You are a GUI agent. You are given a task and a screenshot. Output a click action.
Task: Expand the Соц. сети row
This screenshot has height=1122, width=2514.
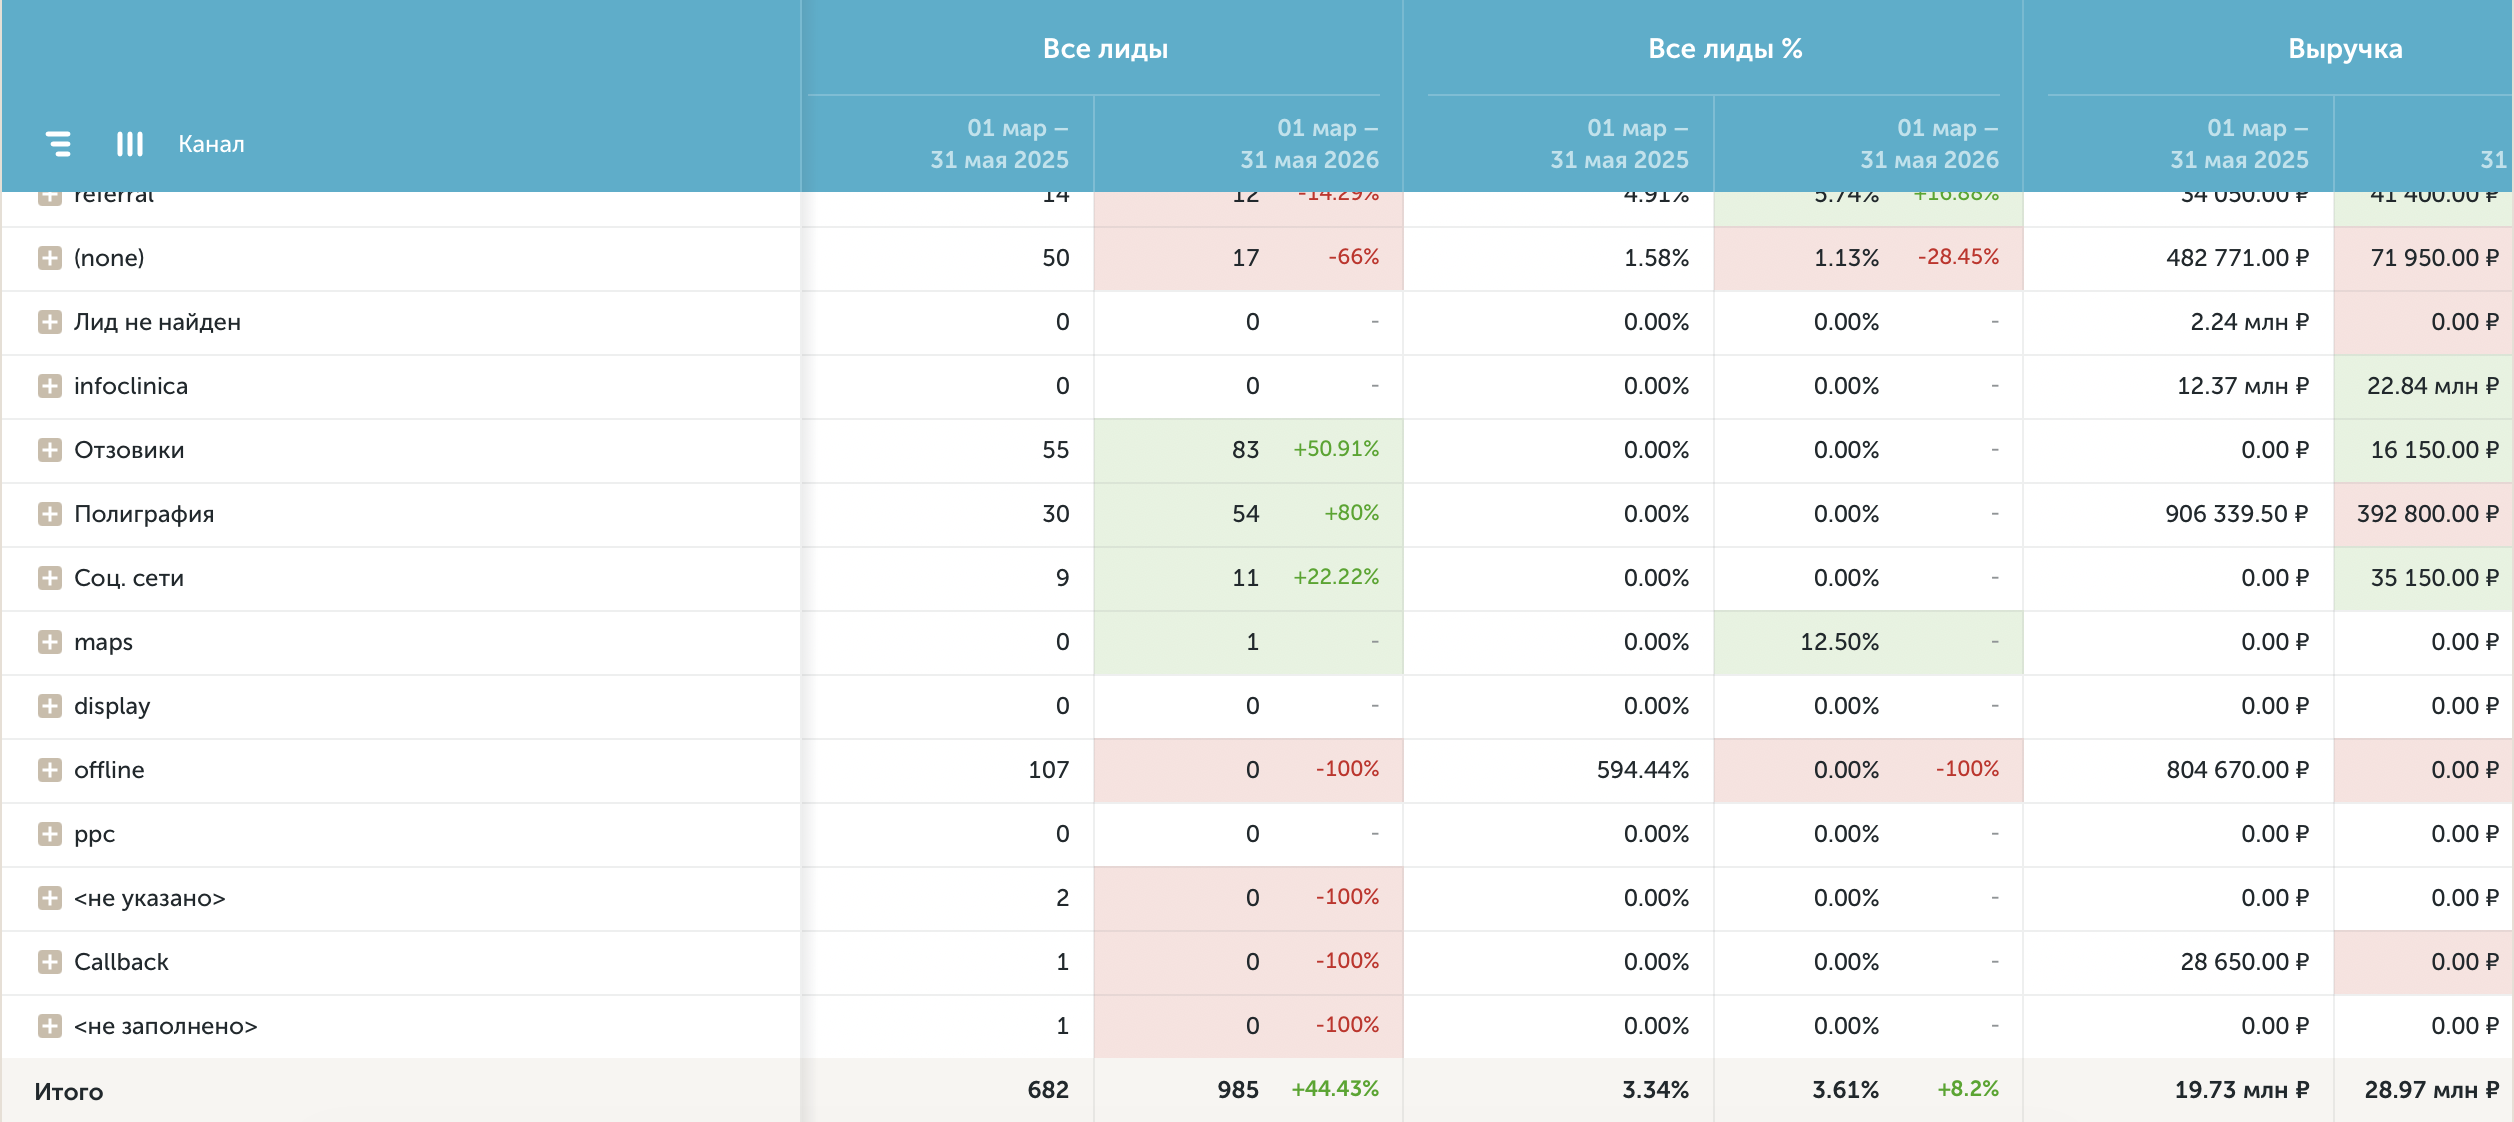[x=50, y=578]
